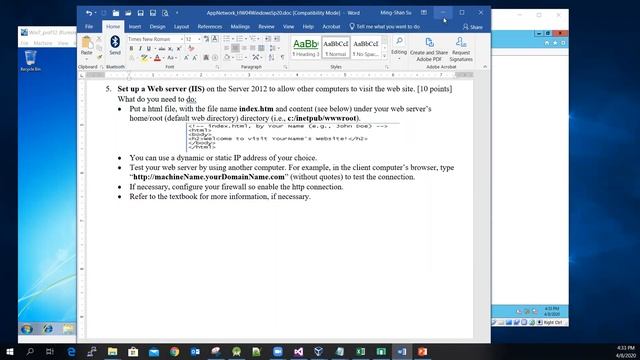640x360 pixels.
Task: Click the Print Preview icon in Quick Access toolbar
Action: point(165,13)
